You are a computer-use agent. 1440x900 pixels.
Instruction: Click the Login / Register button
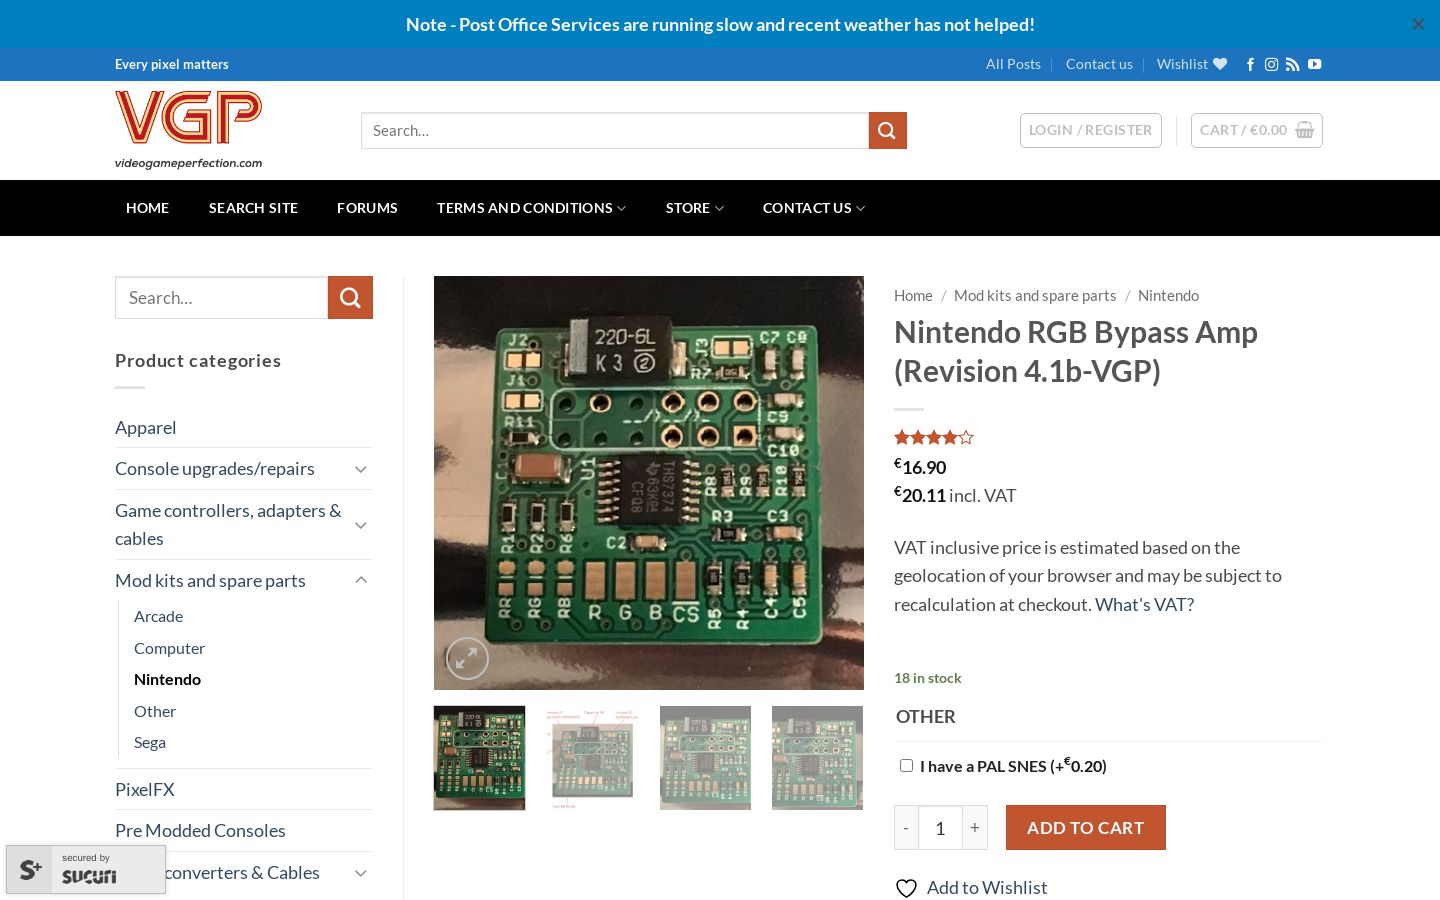[x=1091, y=130]
